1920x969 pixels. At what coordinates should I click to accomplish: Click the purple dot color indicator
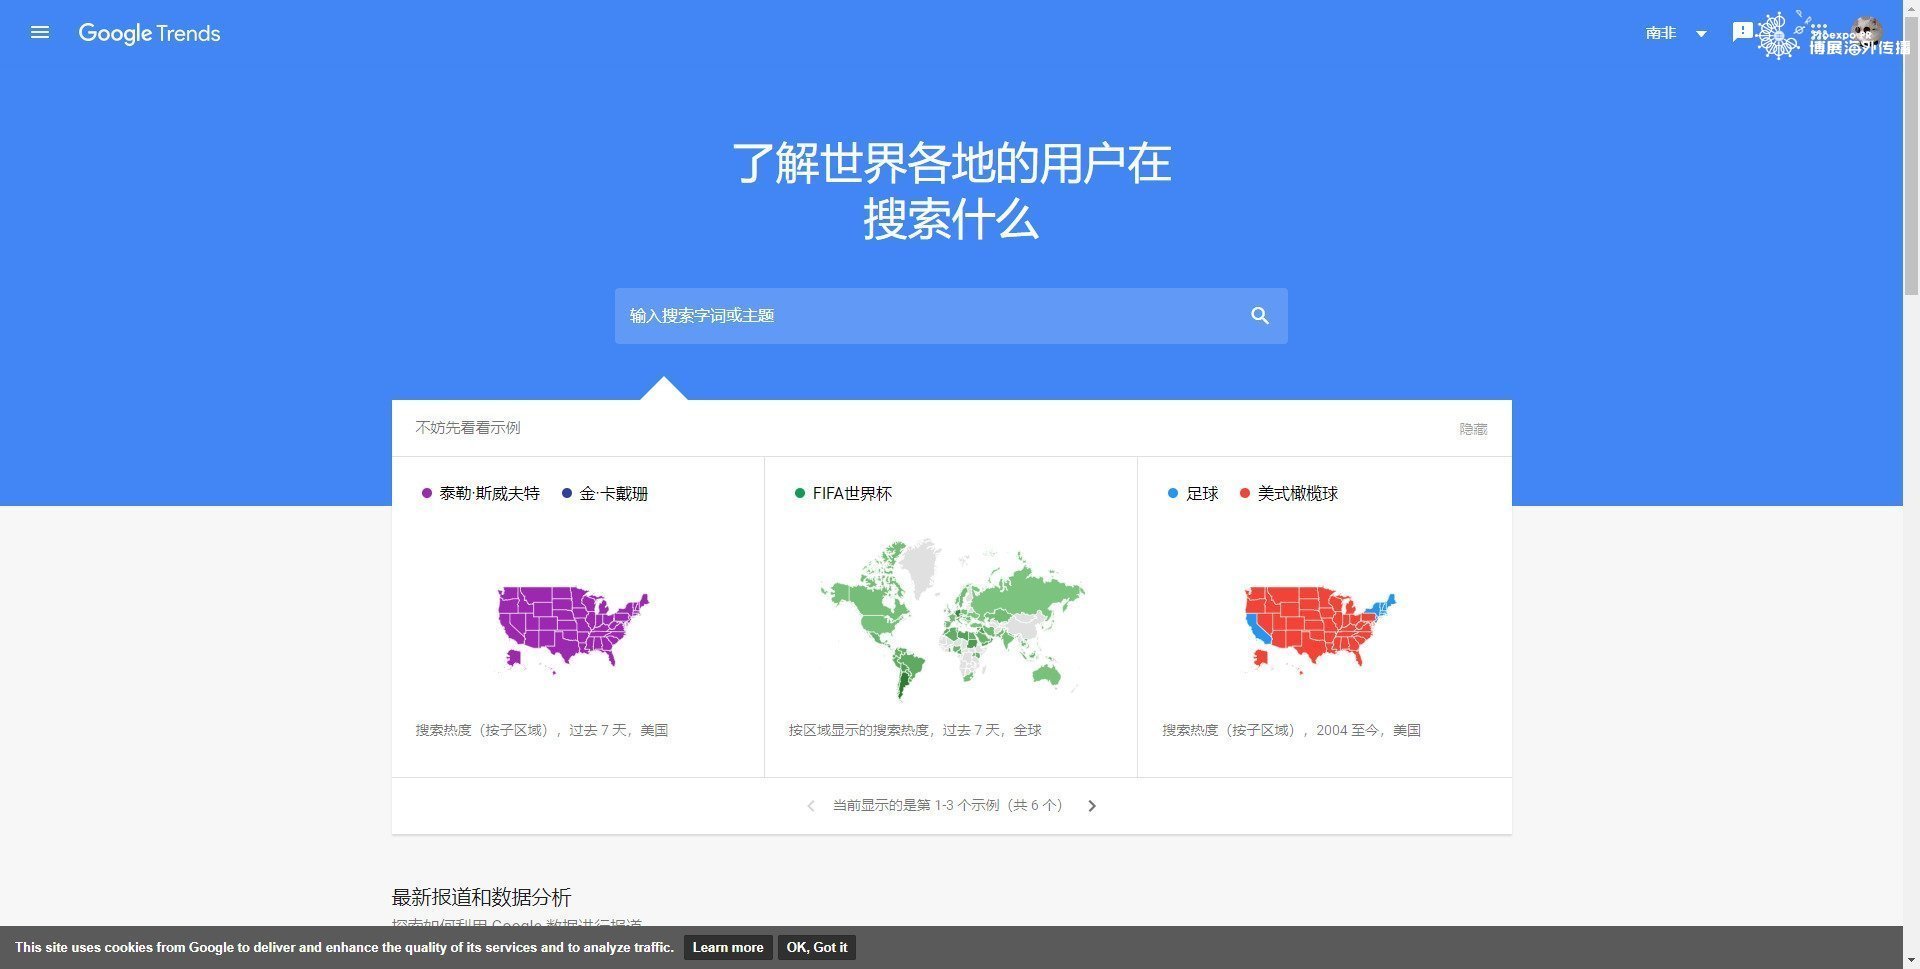(x=427, y=493)
